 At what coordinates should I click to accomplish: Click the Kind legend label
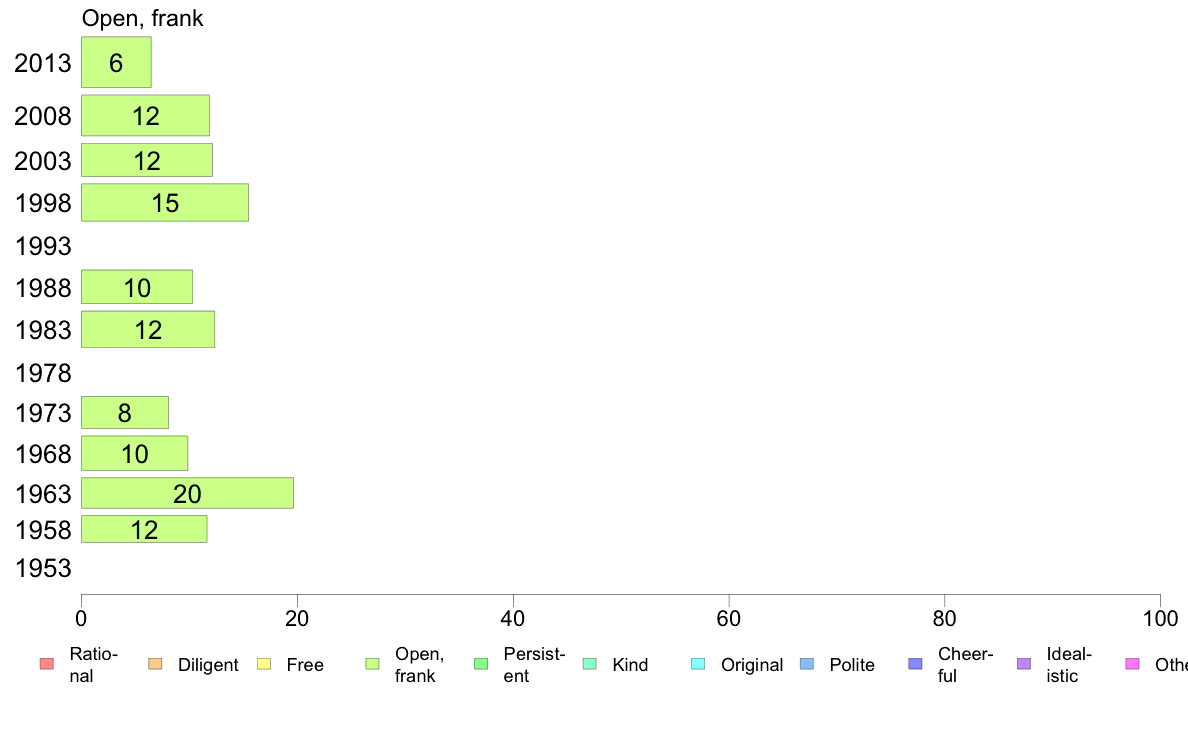(630, 665)
